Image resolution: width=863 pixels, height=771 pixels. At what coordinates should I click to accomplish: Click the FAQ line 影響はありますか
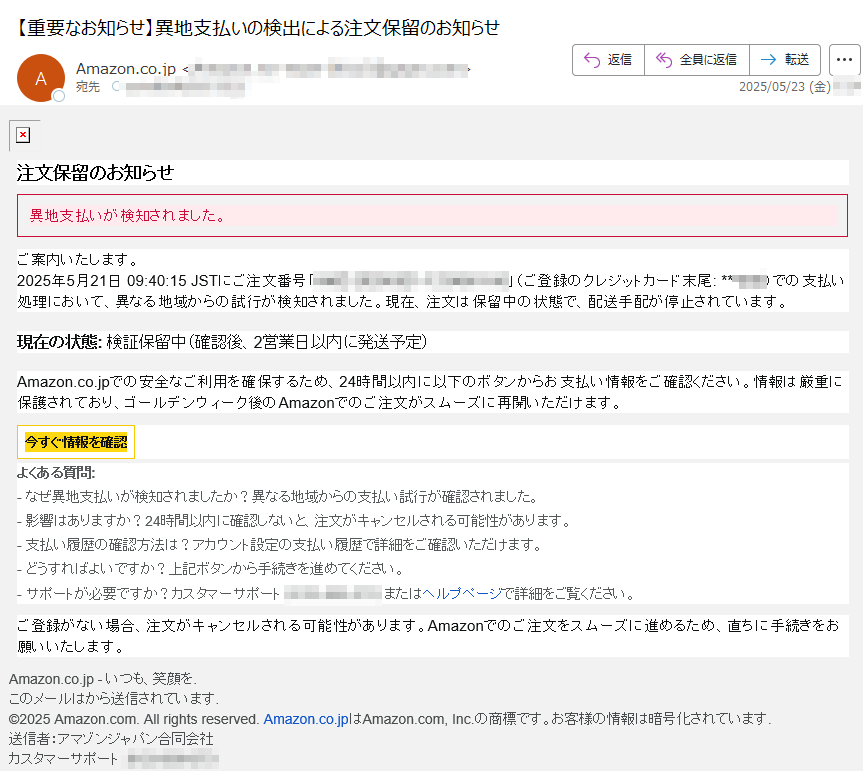pyautogui.click(x=294, y=520)
